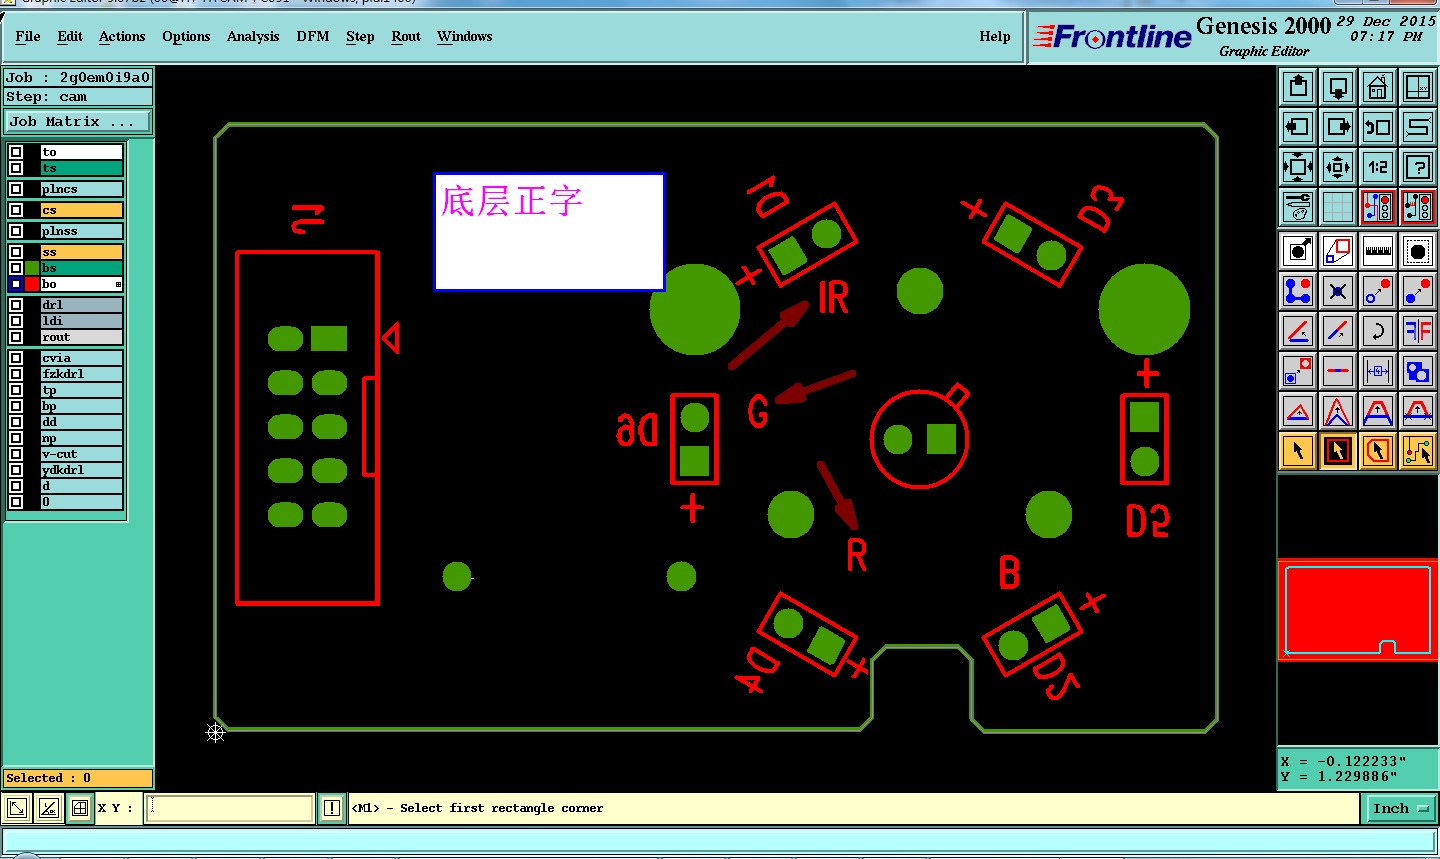Click the first coordinate mode button at bottom left
The height and width of the screenshot is (859, 1440).
[17, 808]
